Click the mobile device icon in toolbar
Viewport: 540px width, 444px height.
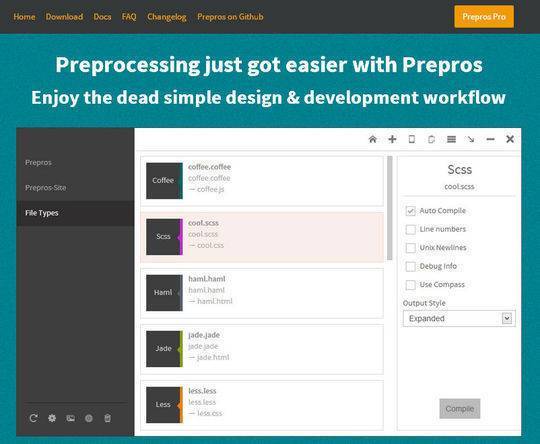click(x=412, y=139)
